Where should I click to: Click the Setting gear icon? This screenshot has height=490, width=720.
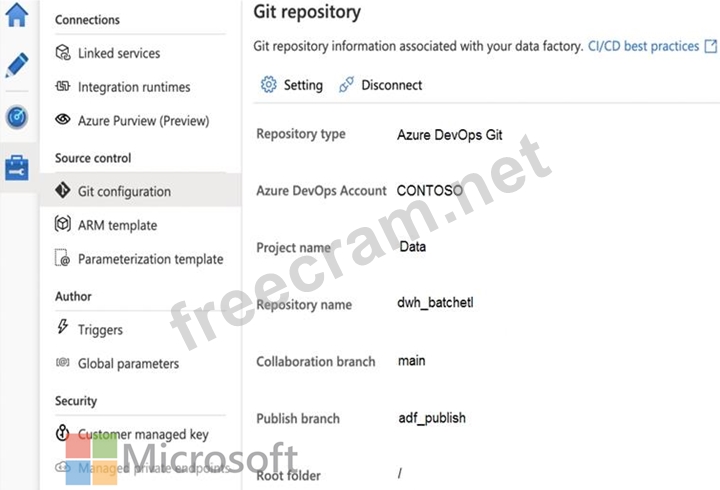pyautogui.click(x=268, y=85)
